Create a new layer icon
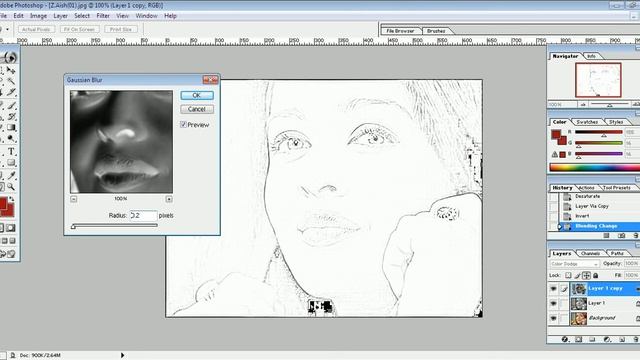The image size is (640, 360). click(622, 339)
